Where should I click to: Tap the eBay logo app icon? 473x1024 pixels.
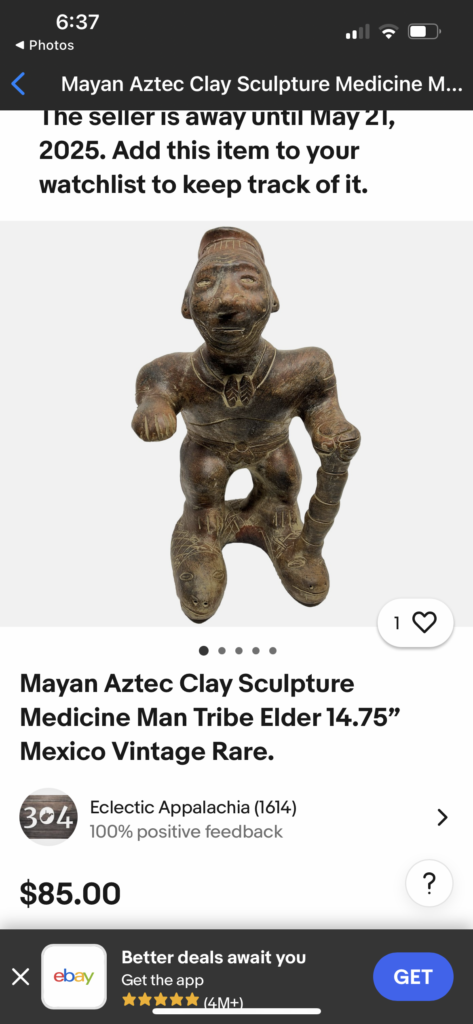[74, 976]
